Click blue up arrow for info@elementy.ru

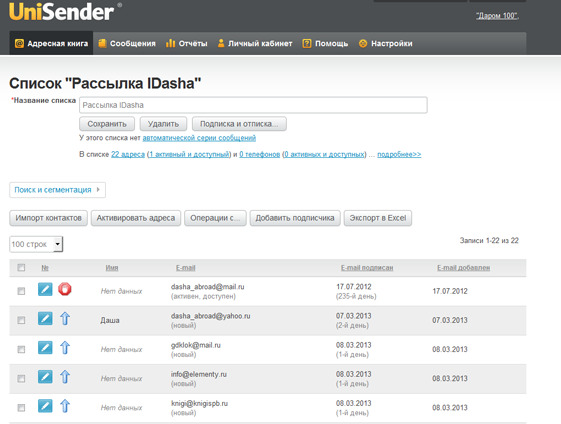65,377
